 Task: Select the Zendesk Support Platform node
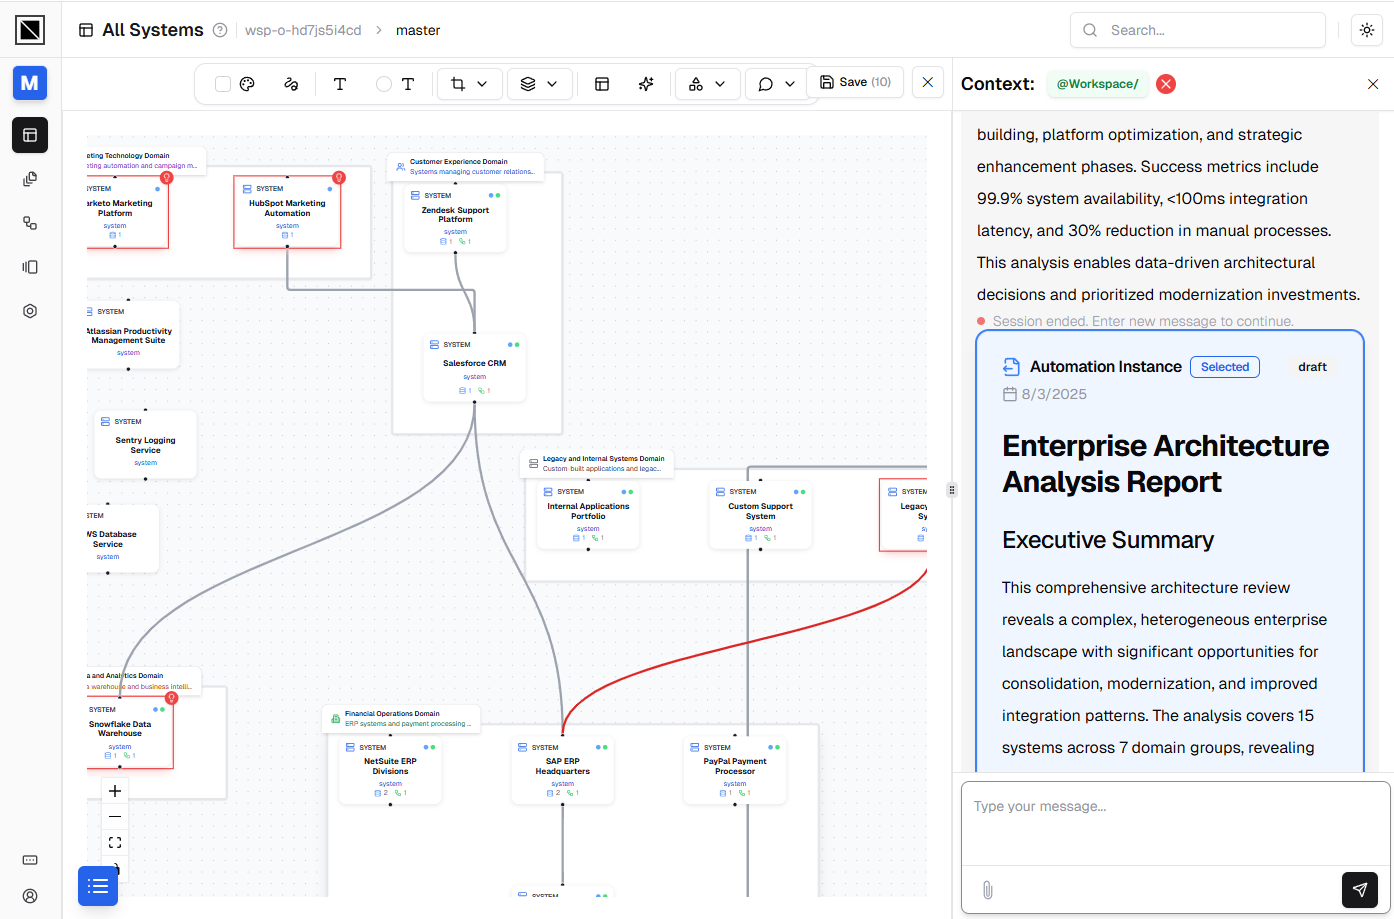(x=455, y=218)
